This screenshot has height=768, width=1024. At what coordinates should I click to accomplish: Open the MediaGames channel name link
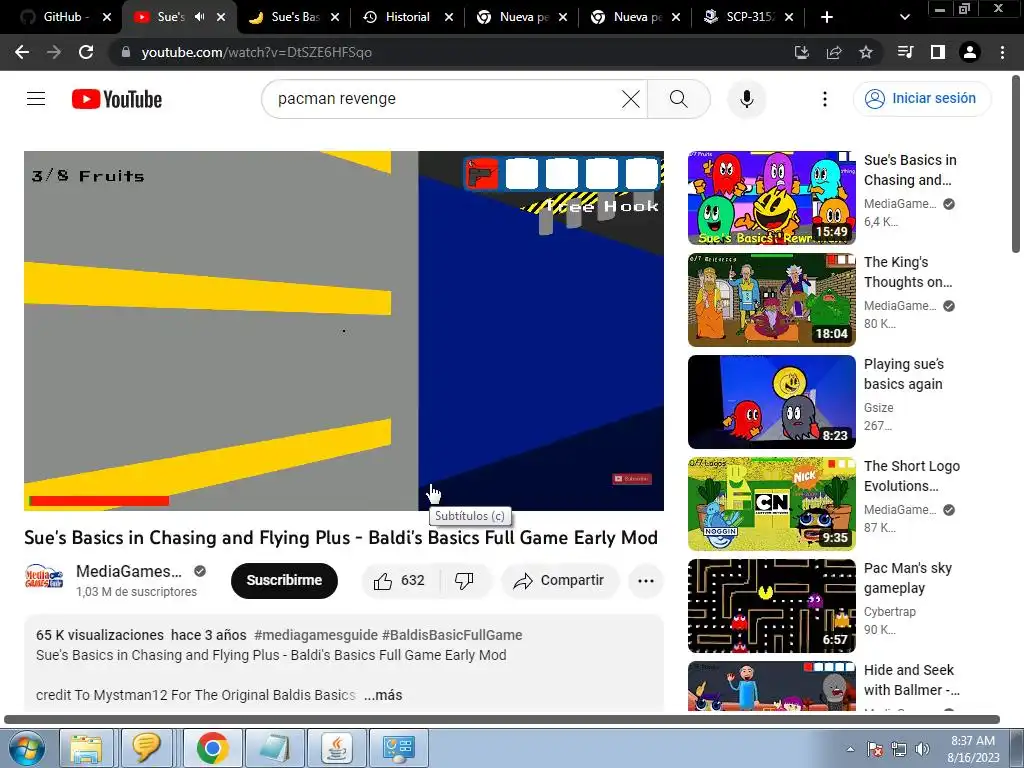(129, 571)
